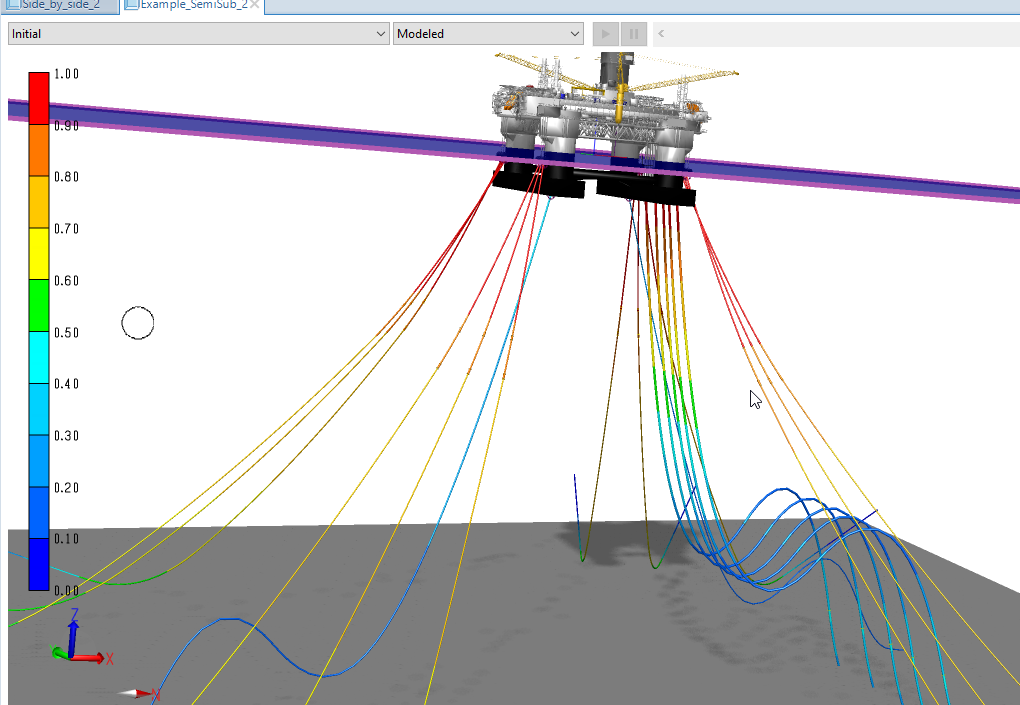Click the red-white direction arrow near X
The image size is (1020, 705).
pos(135,692)
